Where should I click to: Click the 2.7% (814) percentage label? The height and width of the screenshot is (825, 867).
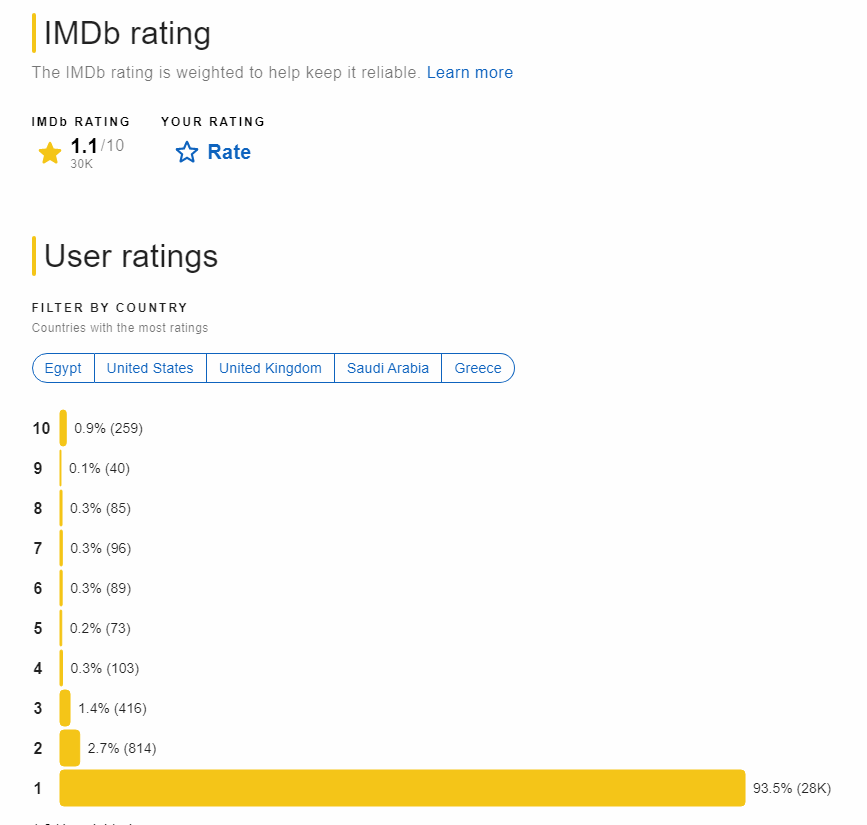(122, 749)
